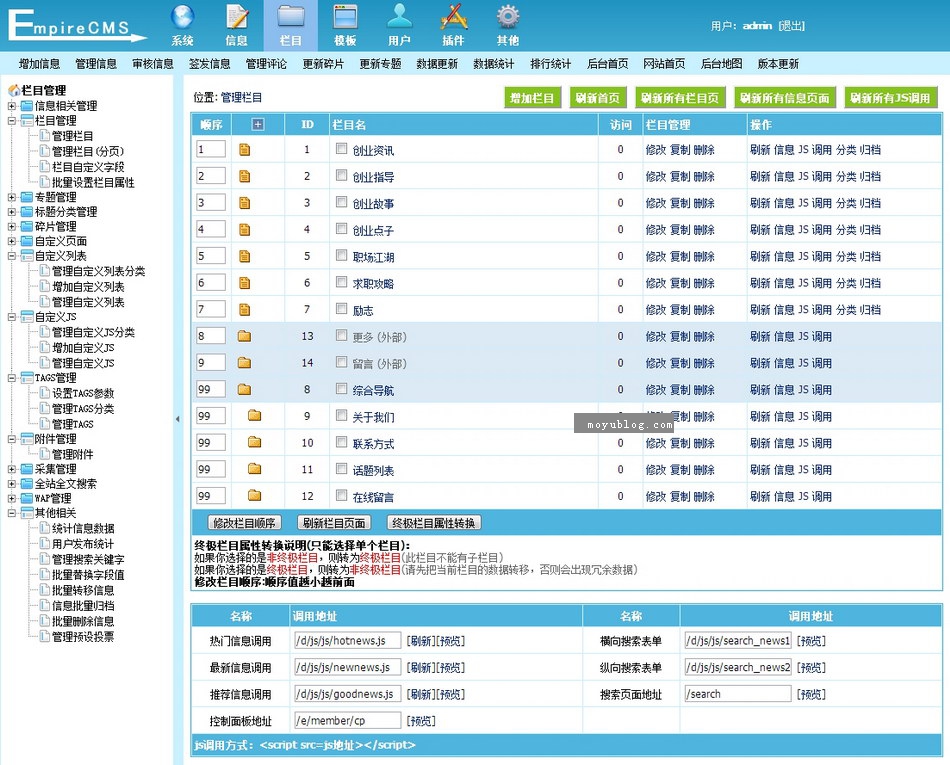Check the 在线留言 checkbox
This screenshot has height=765, width=950.
point(342,495)
